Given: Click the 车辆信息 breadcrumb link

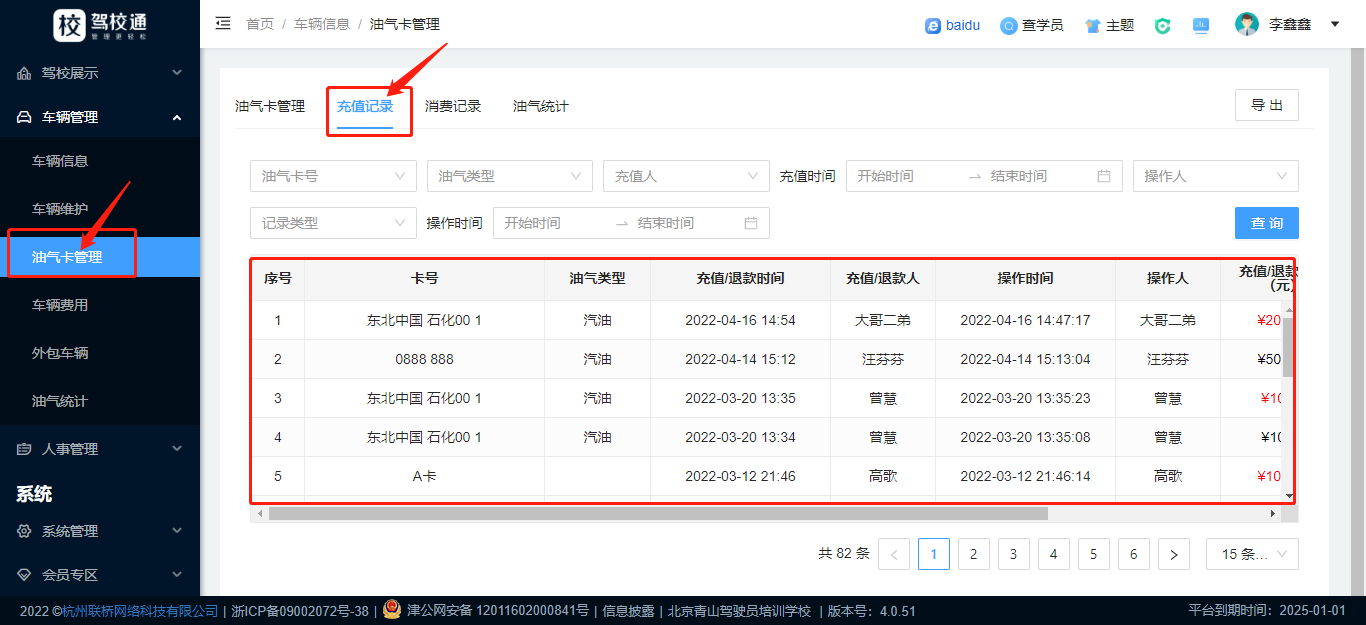Looking at the screenshot, I should [322, 24].
